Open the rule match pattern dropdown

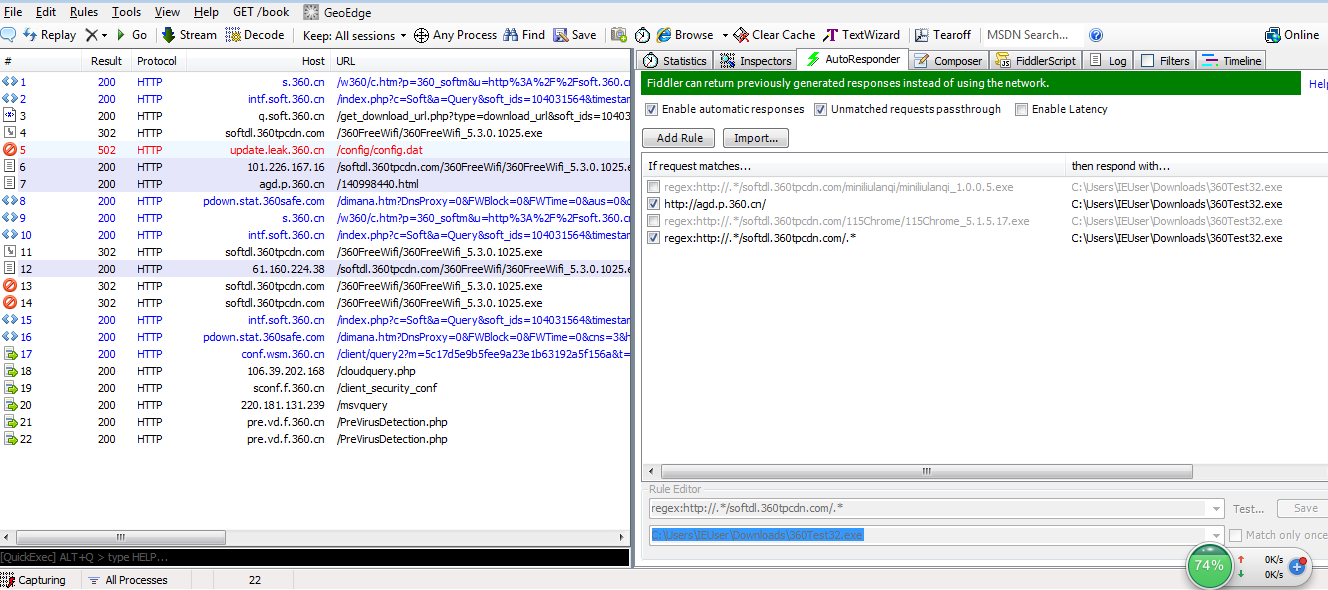tap(1216, 509)
